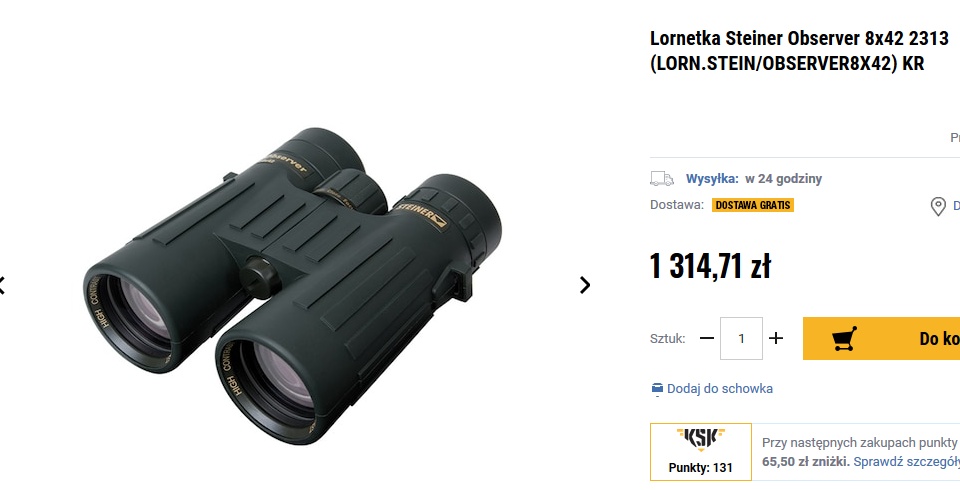This screenshot has height=490, width=960.
Task: Show previous product image with left arrow
Action: point(2,285)
